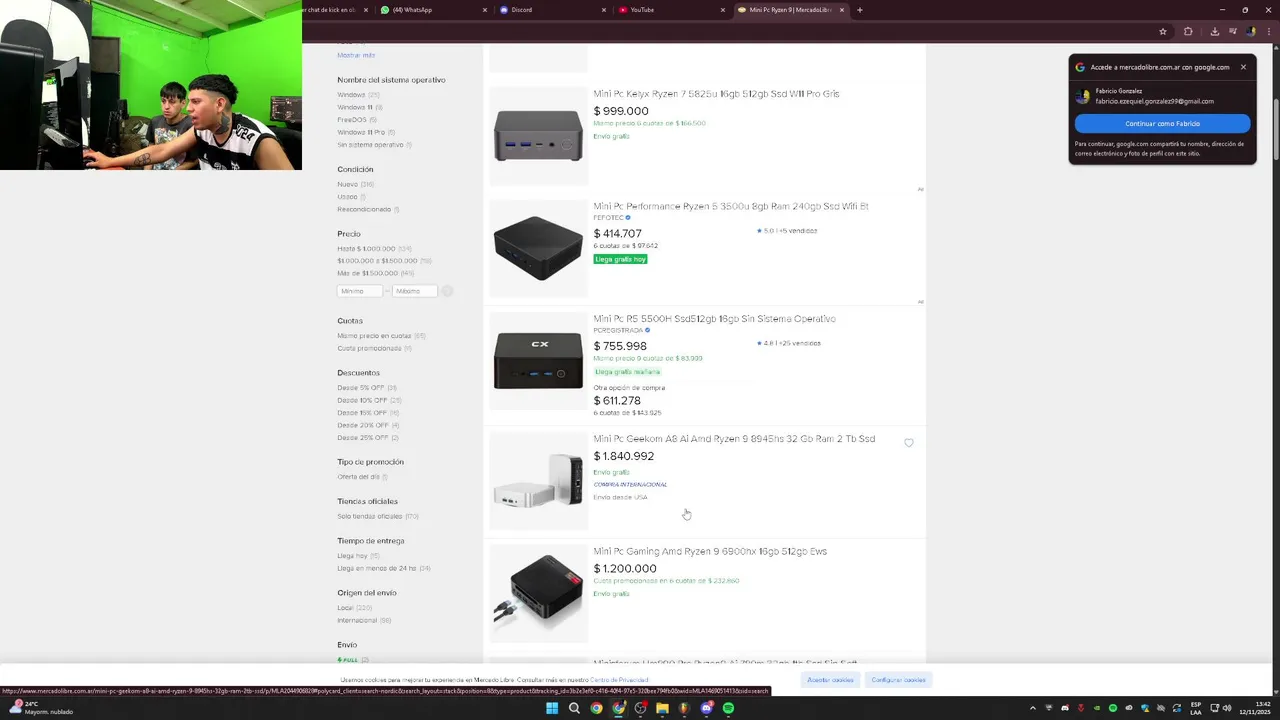Open Centro de Privacidad link

point(619,680)
